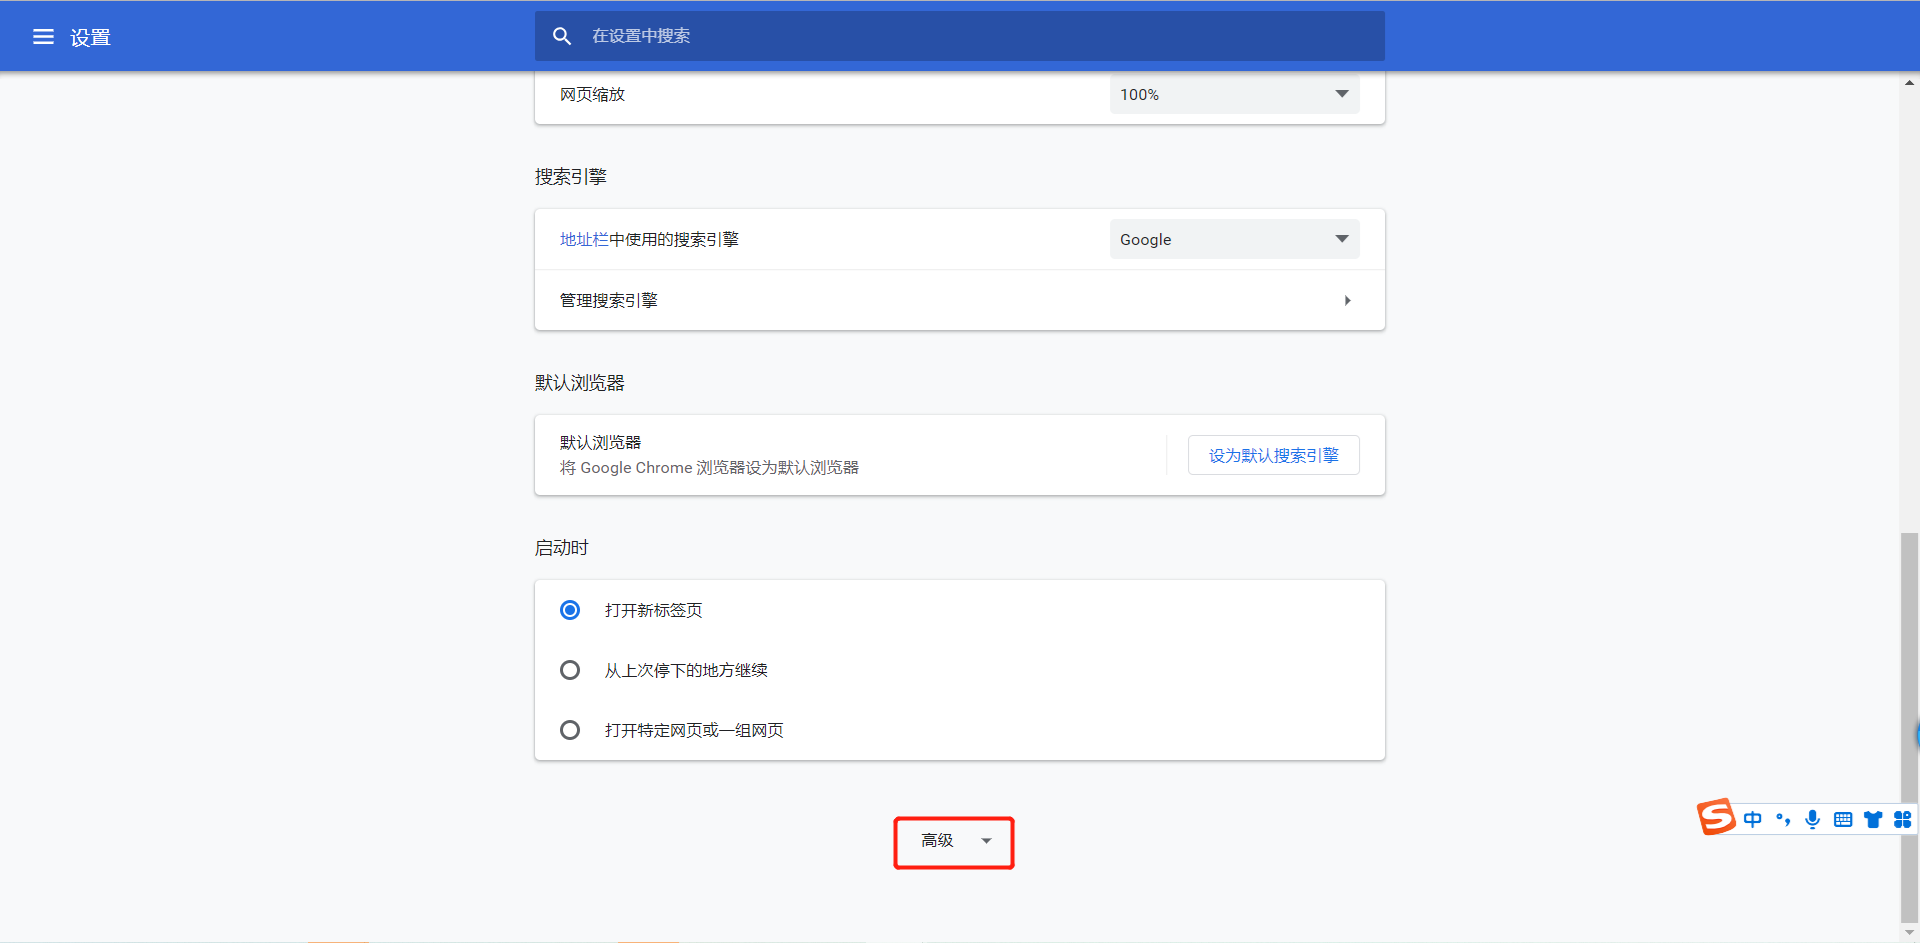Click the 设置 page title
This screenshot has width=1920, height=943.
[x=90, y=38]
